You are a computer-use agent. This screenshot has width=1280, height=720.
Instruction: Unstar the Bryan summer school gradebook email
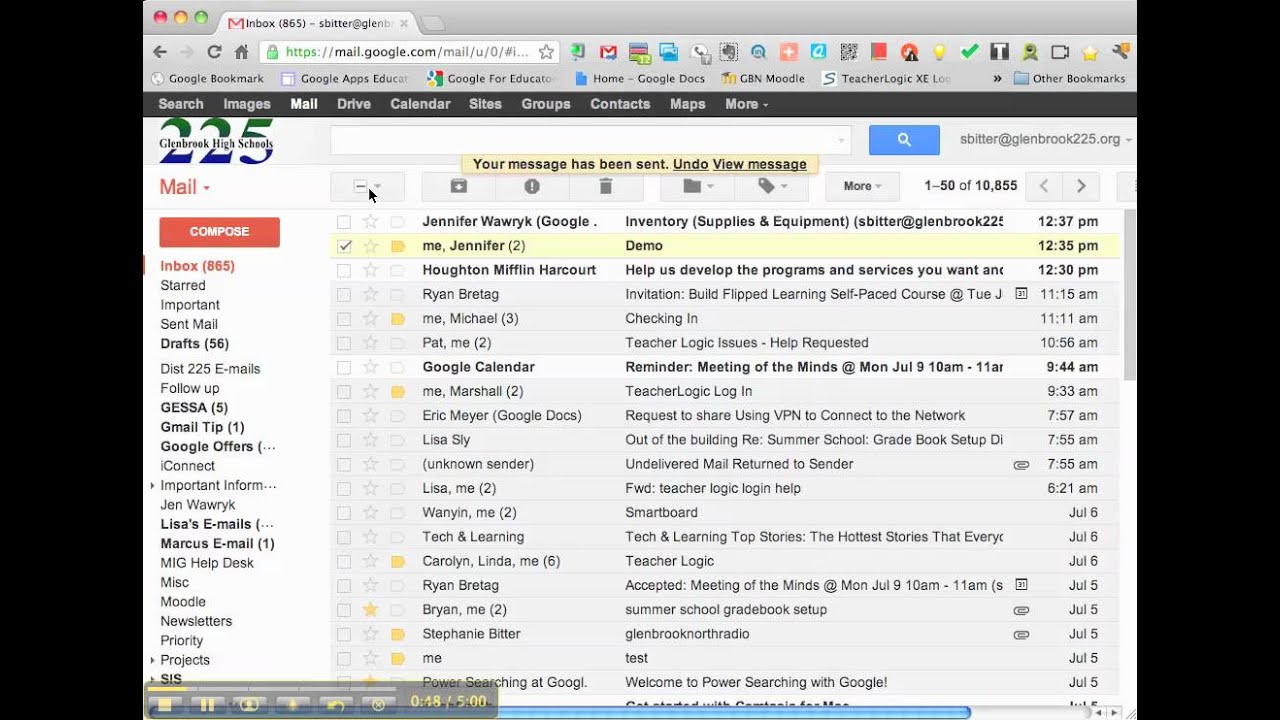(x=371, y=610)
